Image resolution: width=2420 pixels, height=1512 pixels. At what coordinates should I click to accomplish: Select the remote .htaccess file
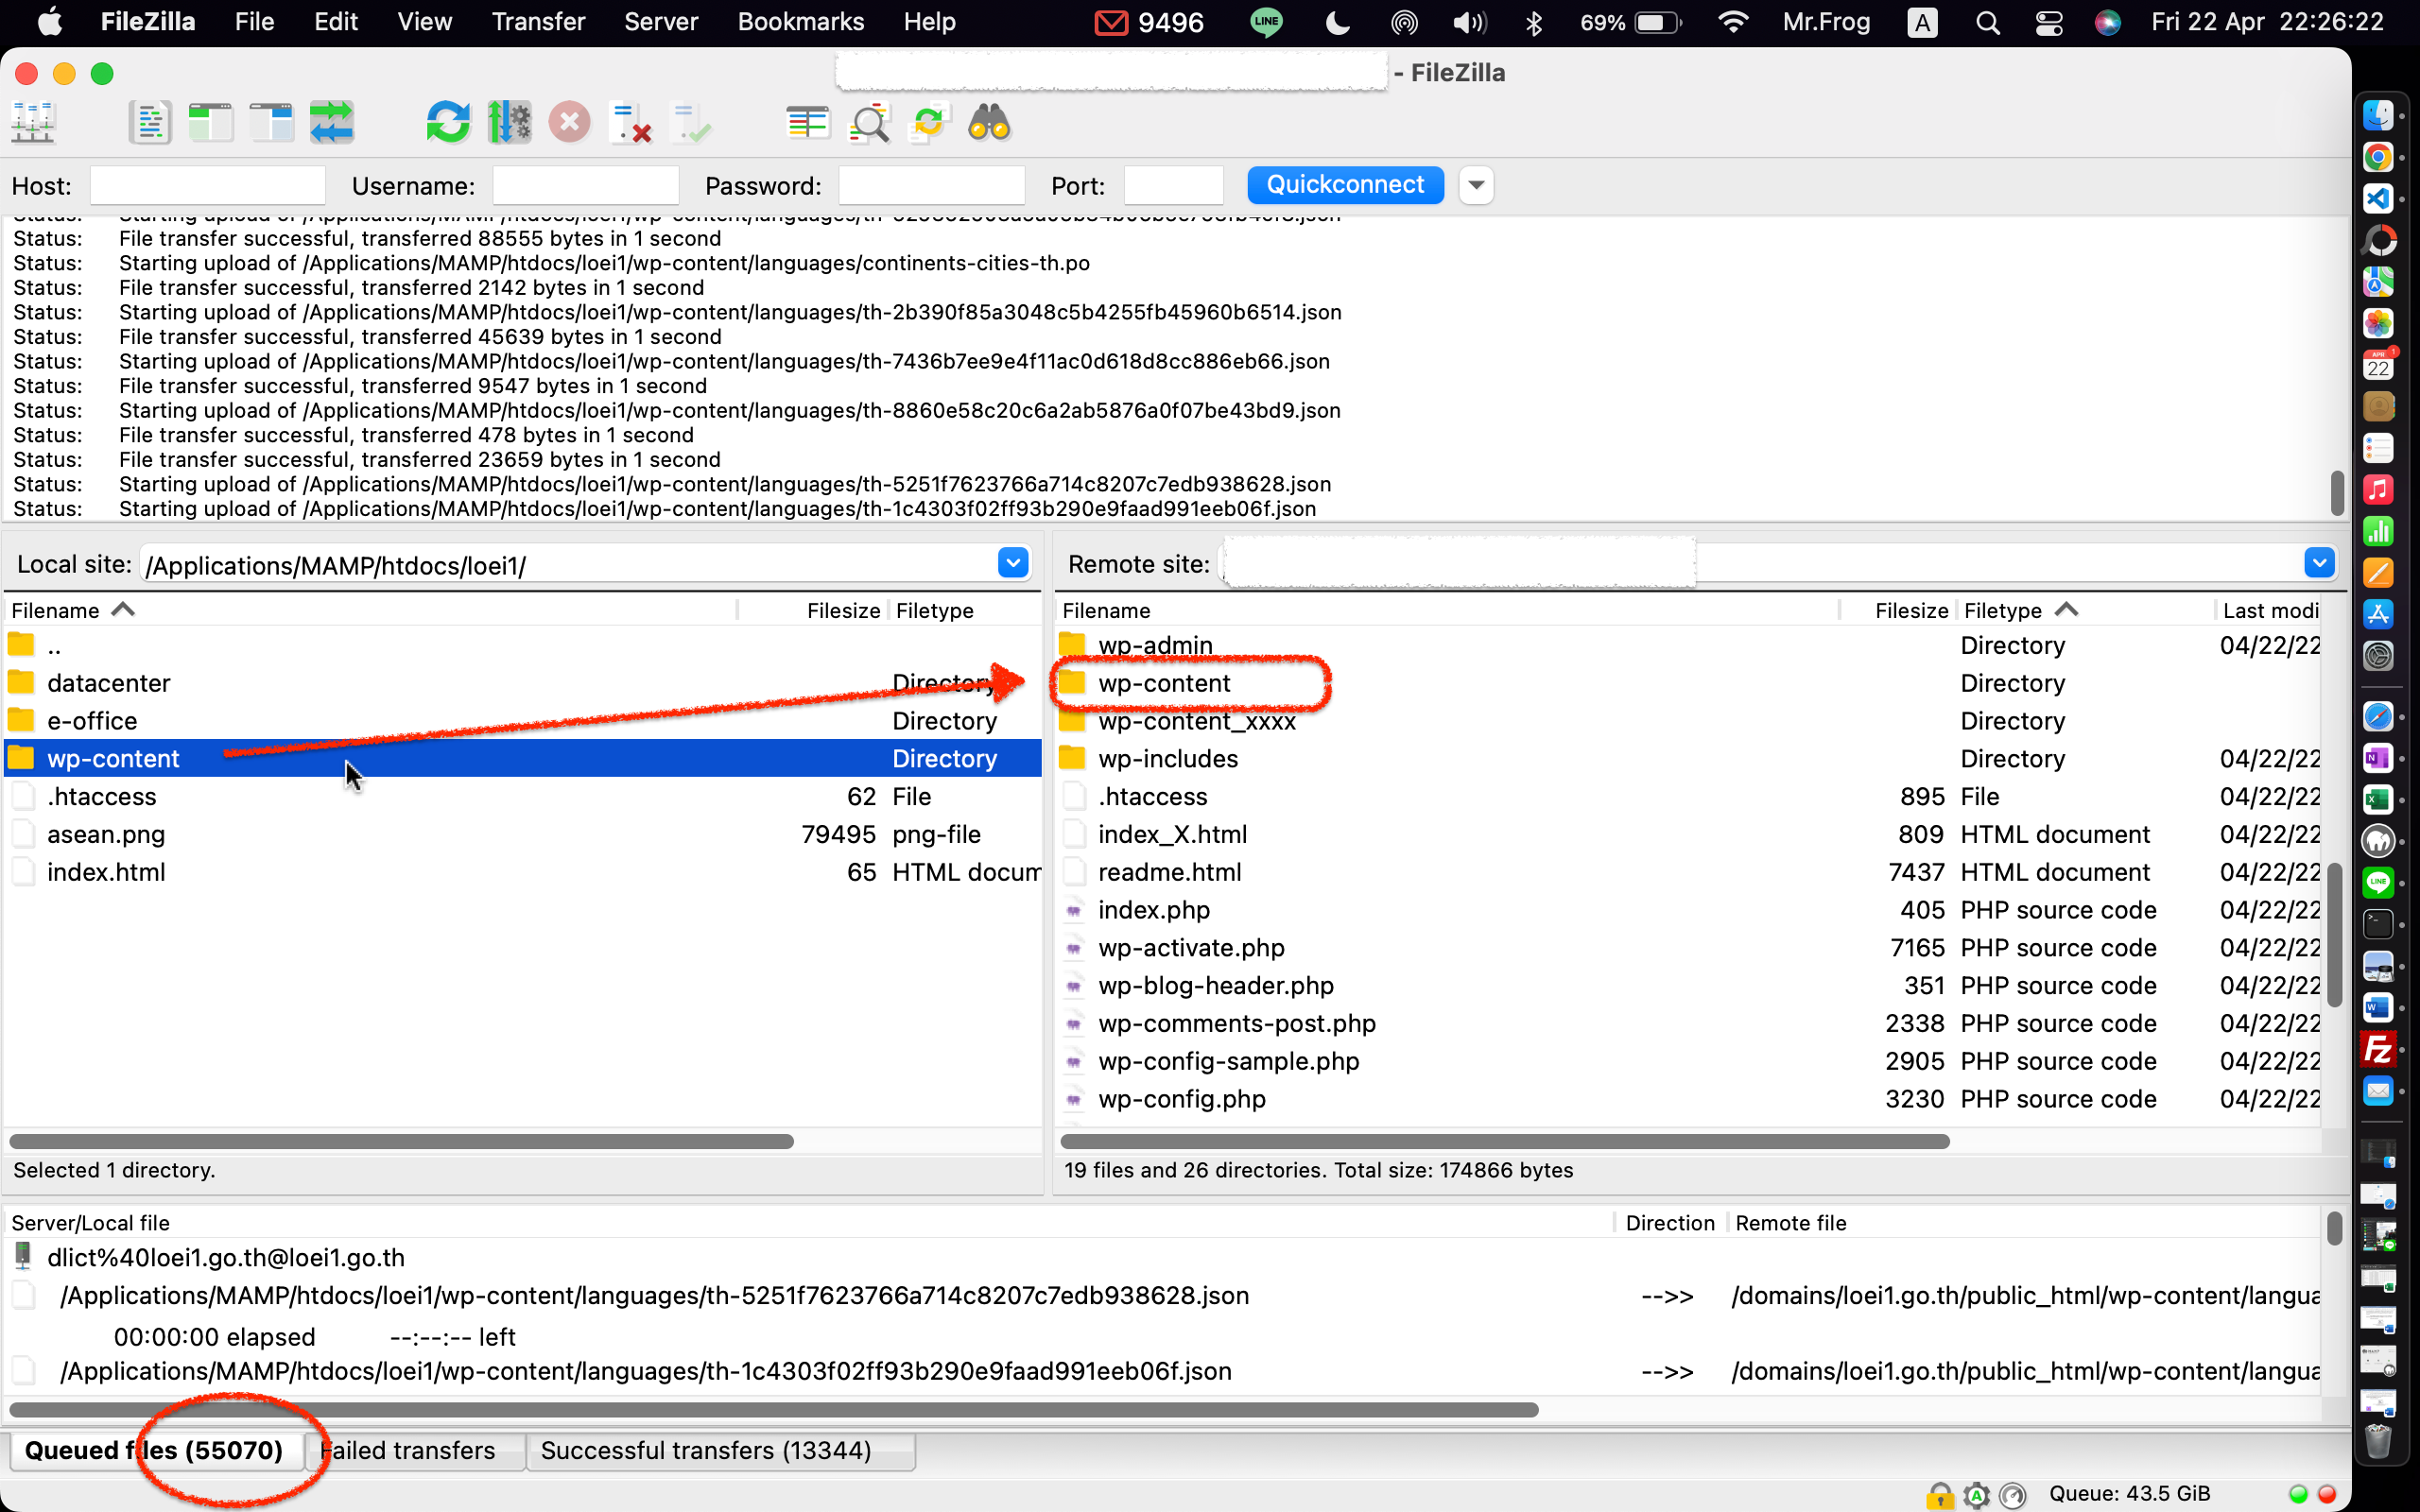(1688, 797)
